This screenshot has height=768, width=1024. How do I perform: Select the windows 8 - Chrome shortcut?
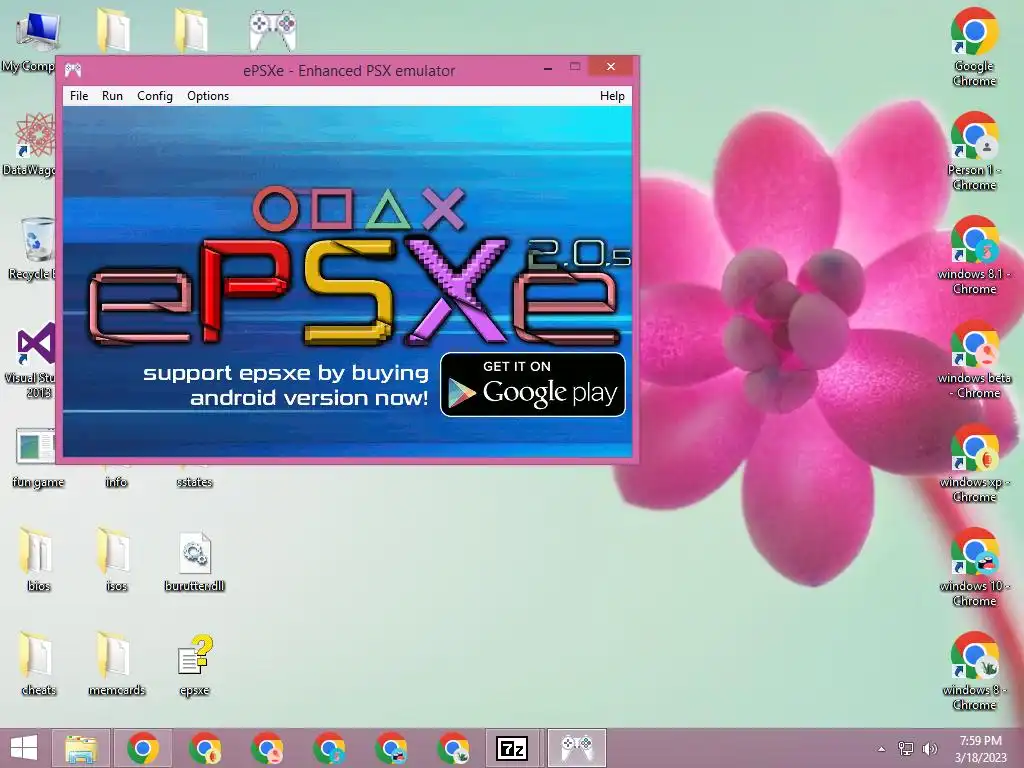click(x=974, y=671)
